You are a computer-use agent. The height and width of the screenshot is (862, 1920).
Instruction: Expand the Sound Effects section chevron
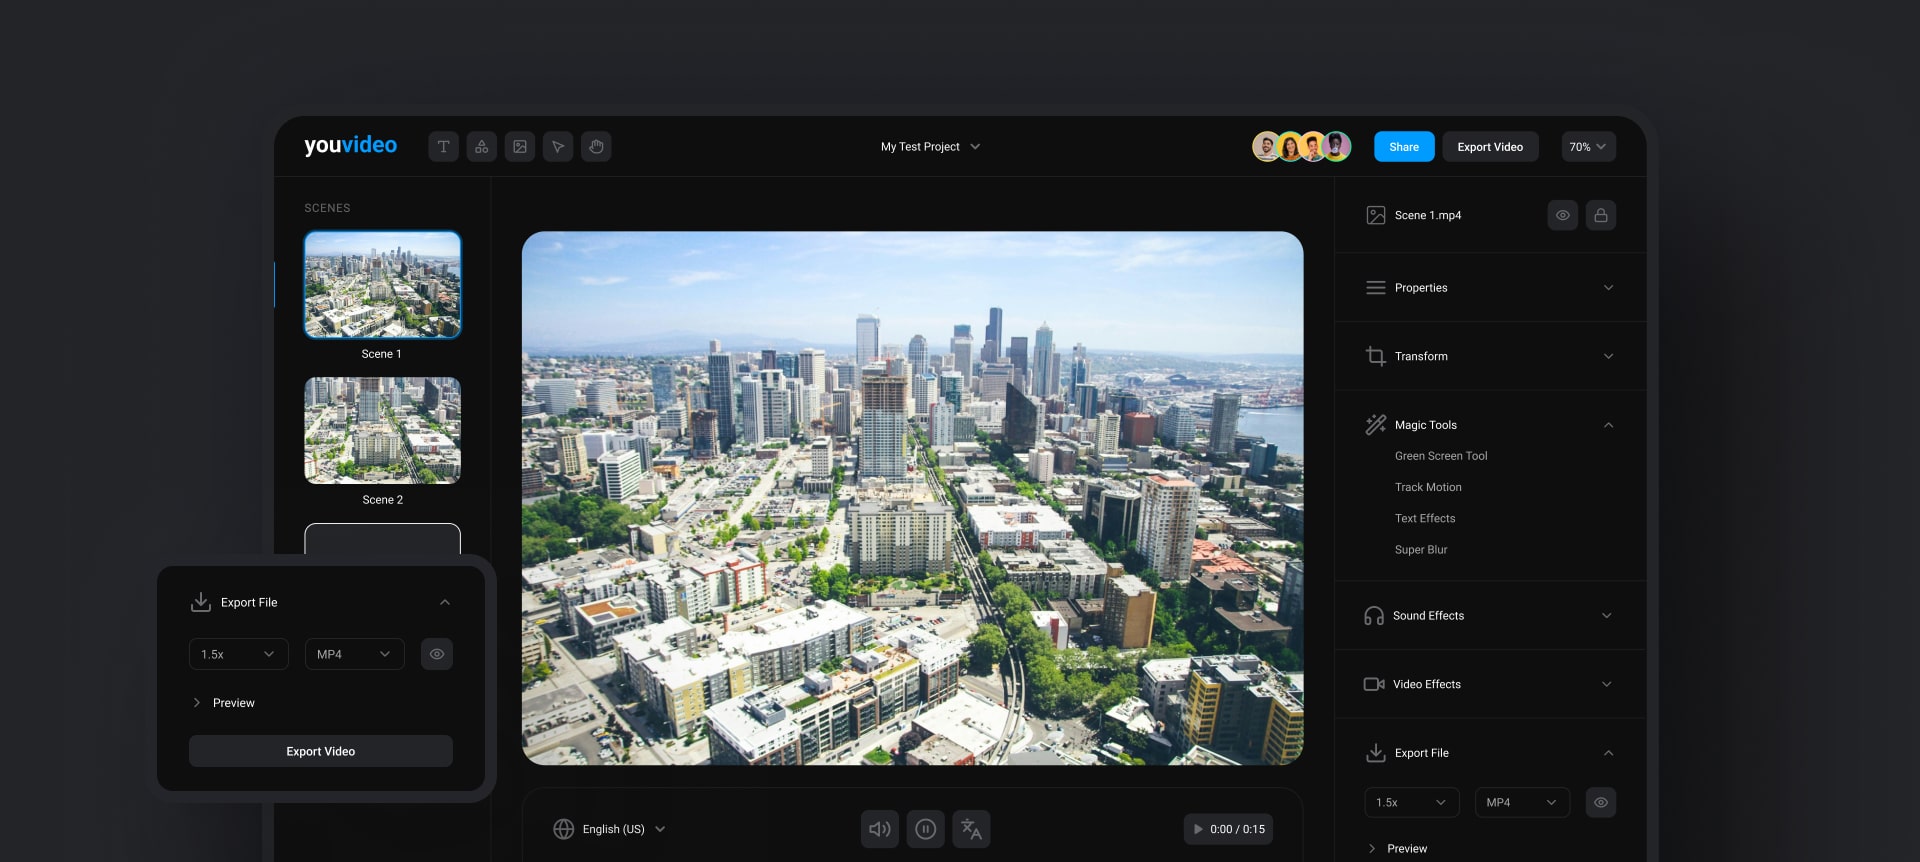[x=1607, y=616]
